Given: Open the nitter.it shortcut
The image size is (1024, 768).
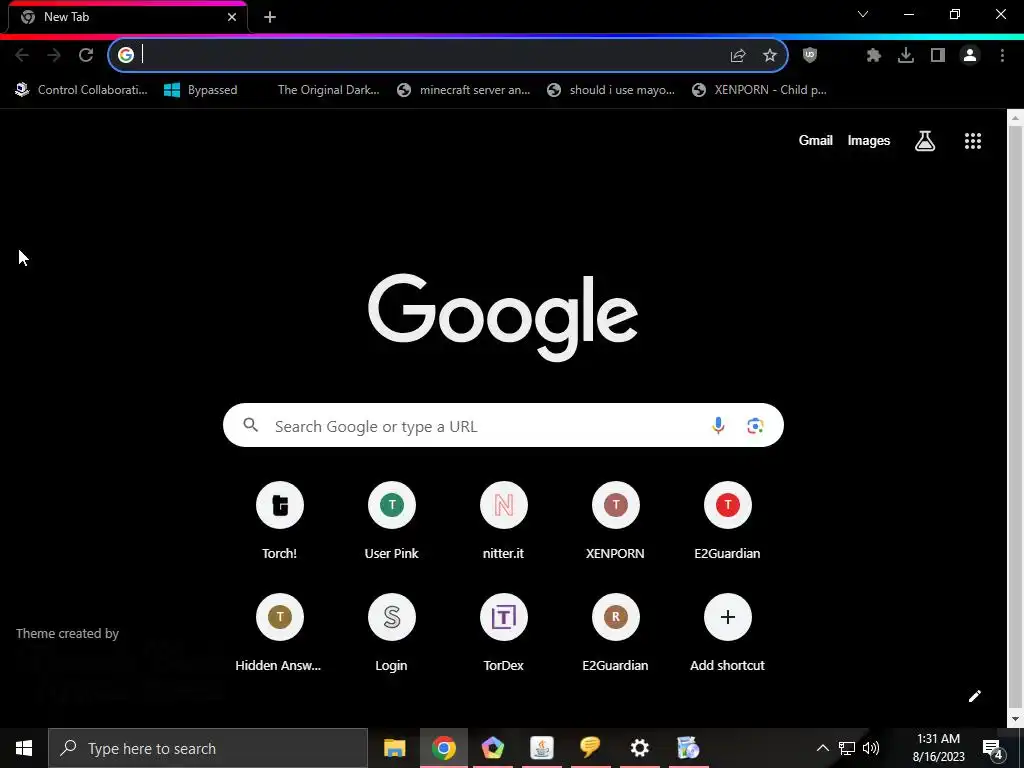Looking at the screenshot, I should pyautogui.click(x=504, y=520).
